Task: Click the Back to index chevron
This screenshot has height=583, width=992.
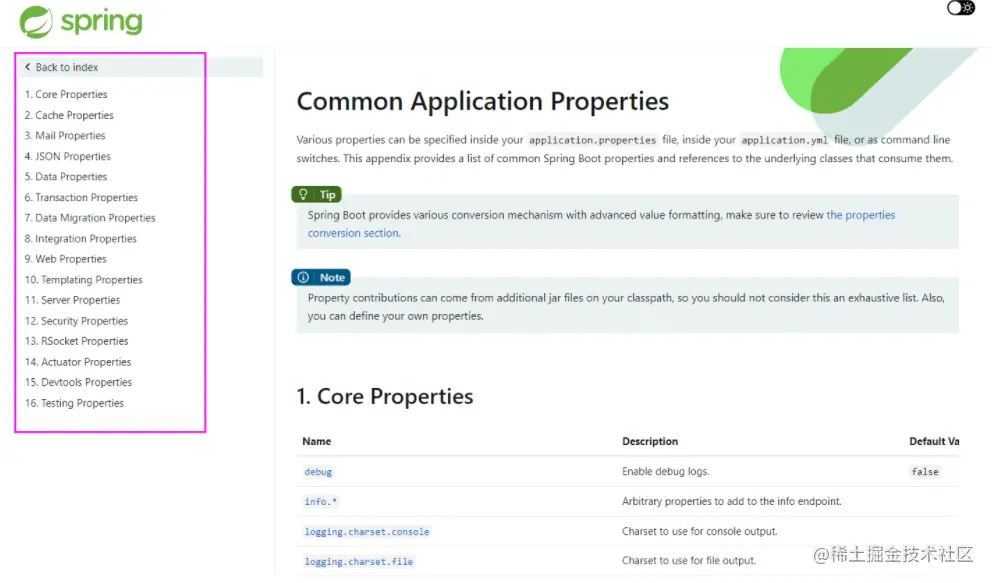Action: coord(27,66)
